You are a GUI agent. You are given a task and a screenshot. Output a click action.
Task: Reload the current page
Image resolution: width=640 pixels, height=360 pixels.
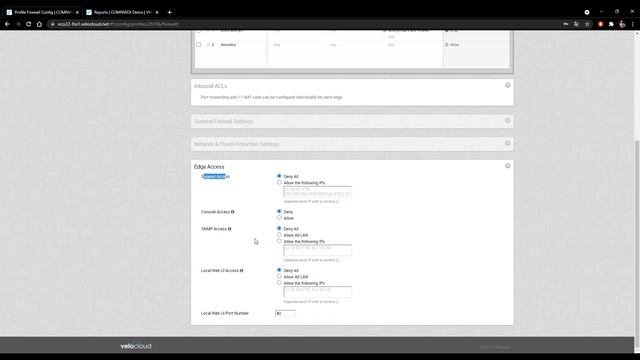[x=29, y=24]
